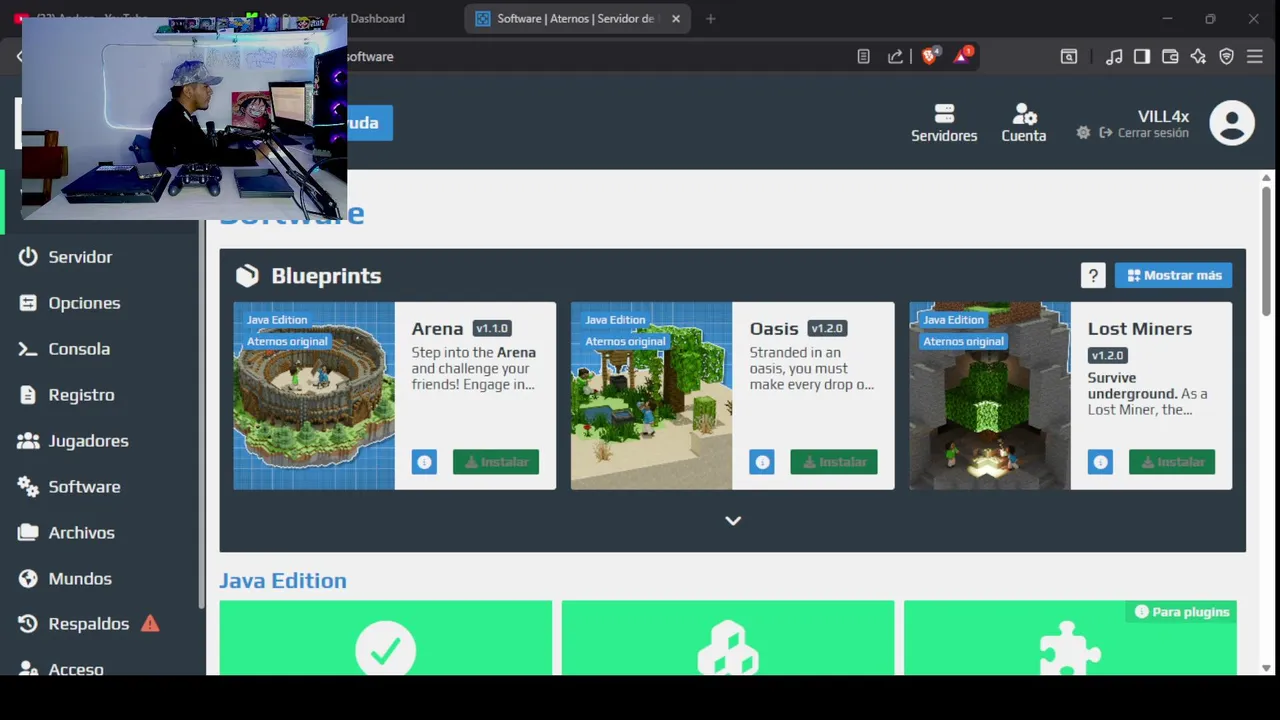Viewport: 1280px width, 720px height.
Task: Close the Aternos Software tab
Action: [x=676, y=18]
